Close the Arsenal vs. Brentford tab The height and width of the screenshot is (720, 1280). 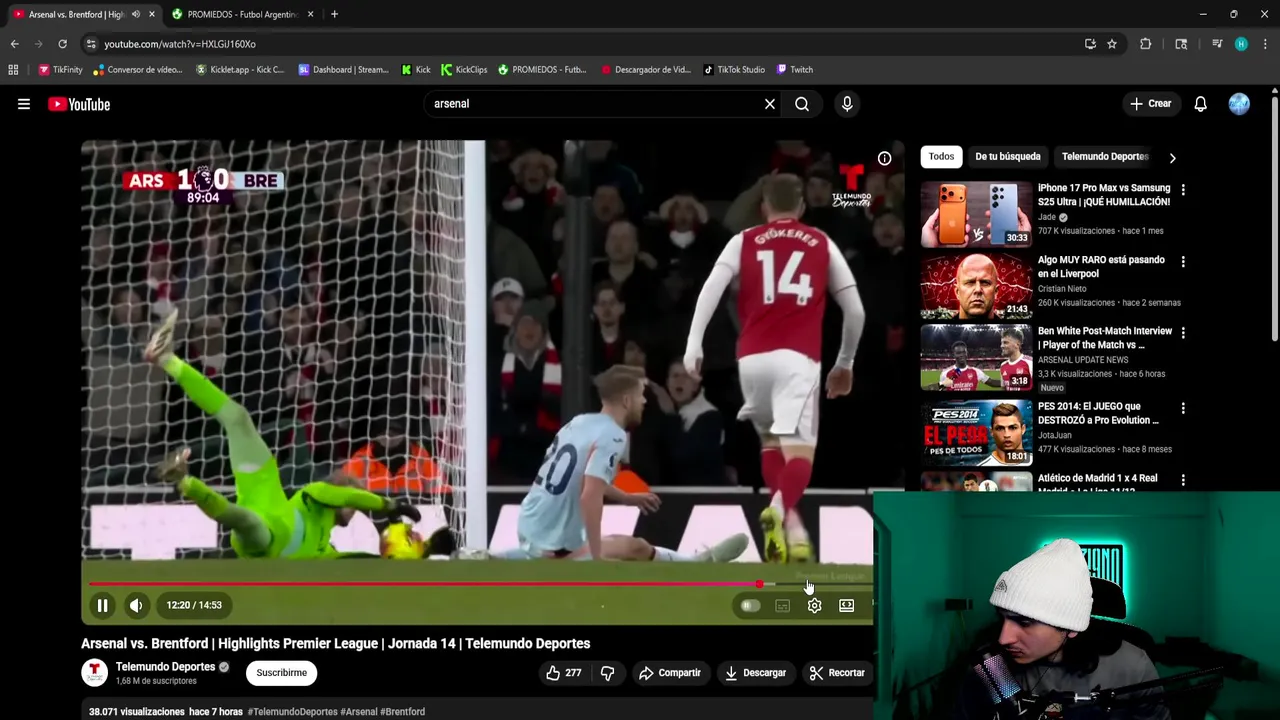coord(152,14)
